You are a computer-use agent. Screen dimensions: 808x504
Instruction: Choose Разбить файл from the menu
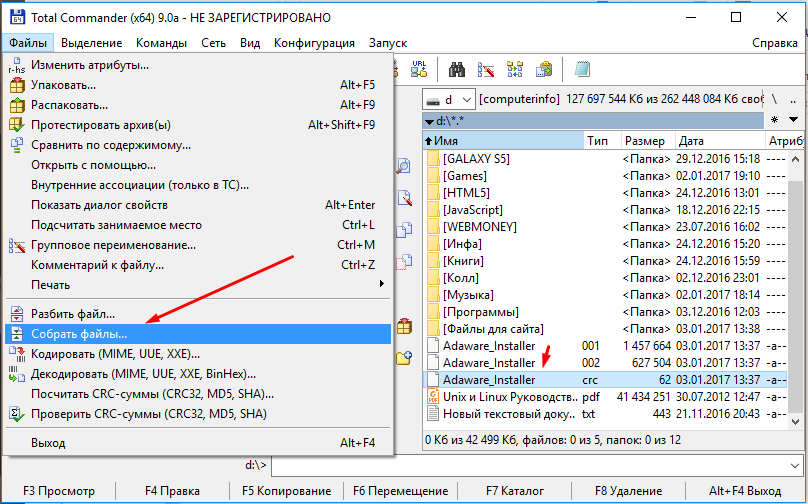(73, 314)
